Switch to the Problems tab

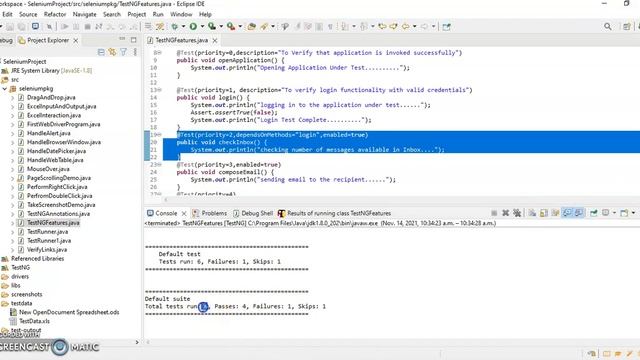[210, 213]
